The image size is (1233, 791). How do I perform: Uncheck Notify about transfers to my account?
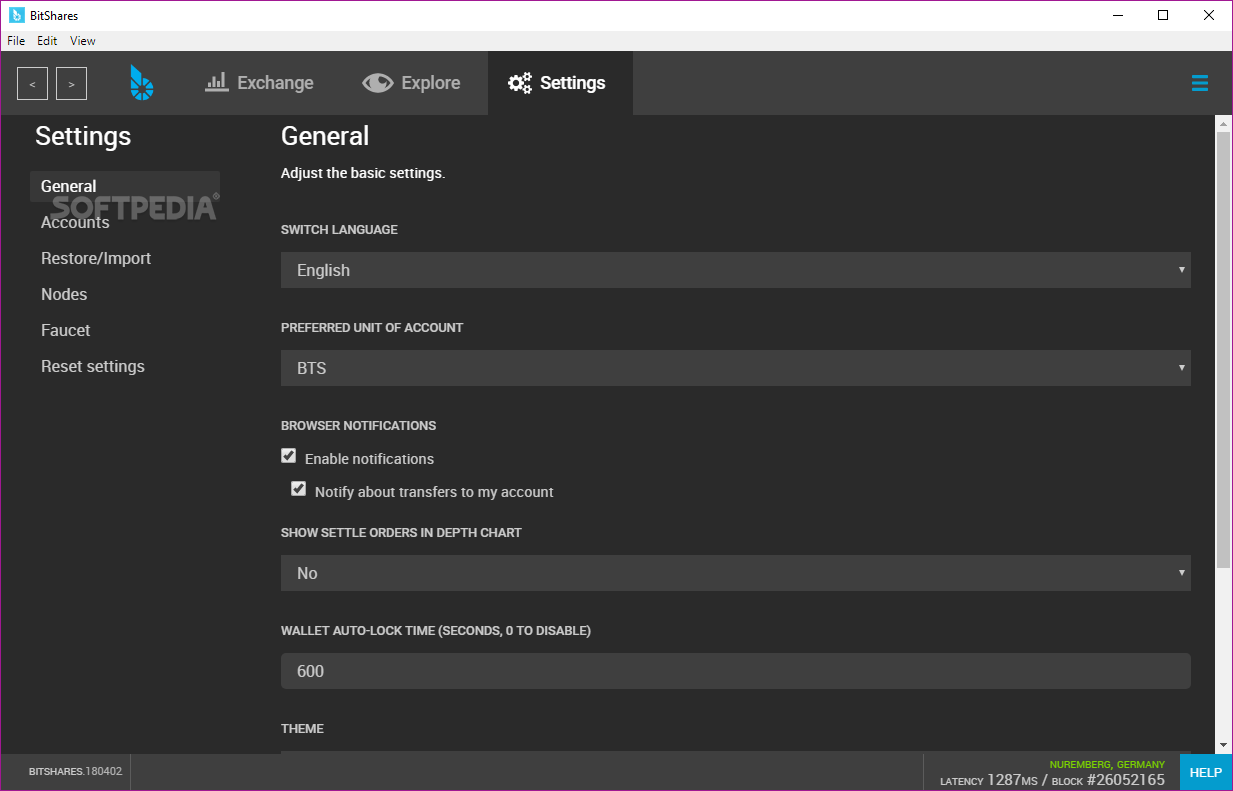[x=298, y=489]
